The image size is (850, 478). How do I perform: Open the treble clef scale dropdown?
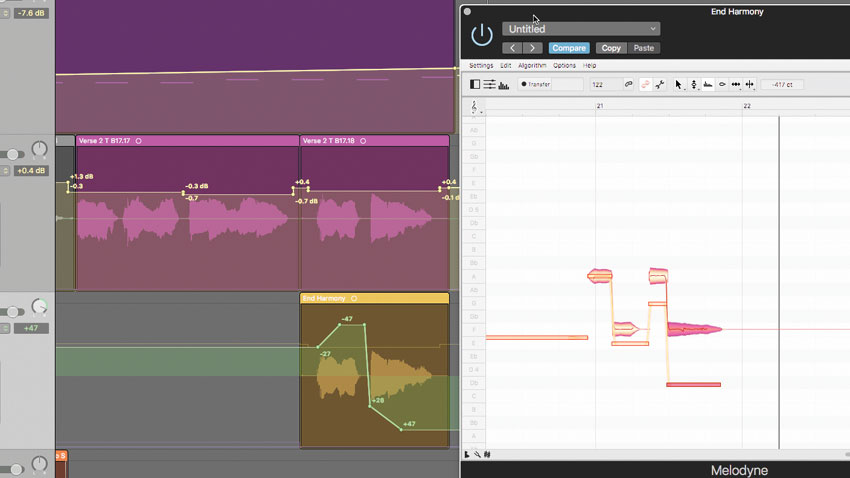pos(475,107)
